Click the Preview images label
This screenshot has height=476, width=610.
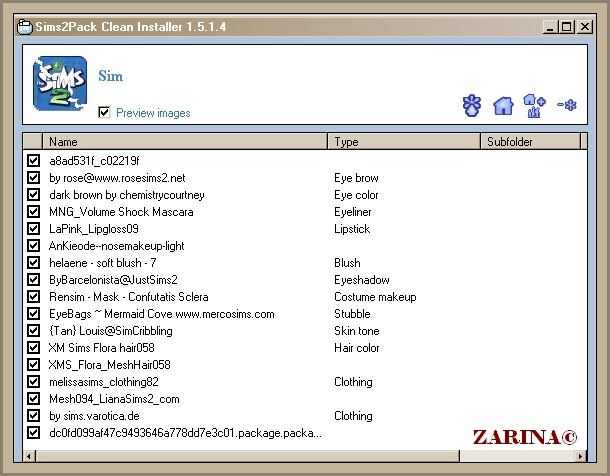(x=153, y=113)
